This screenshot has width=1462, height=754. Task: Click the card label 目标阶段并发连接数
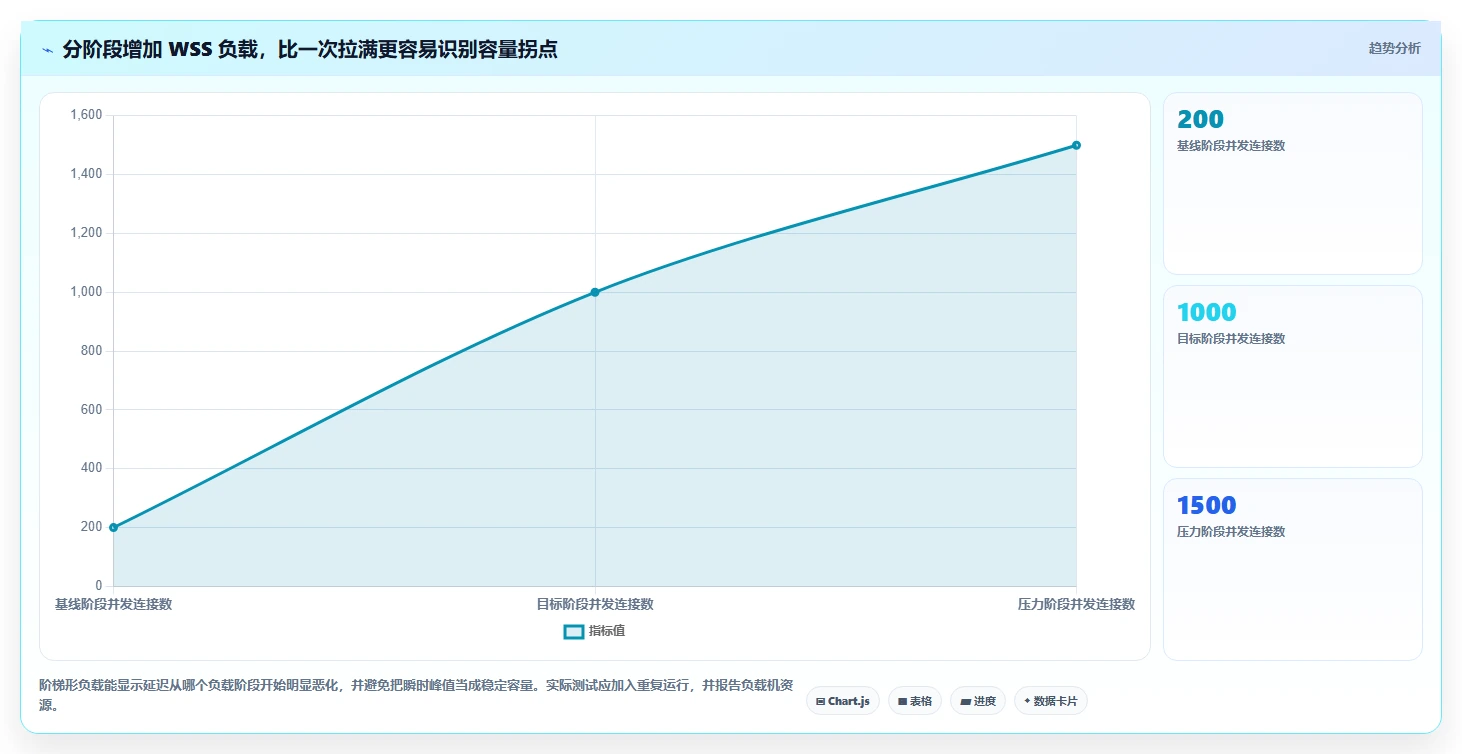click(1231, 338)
